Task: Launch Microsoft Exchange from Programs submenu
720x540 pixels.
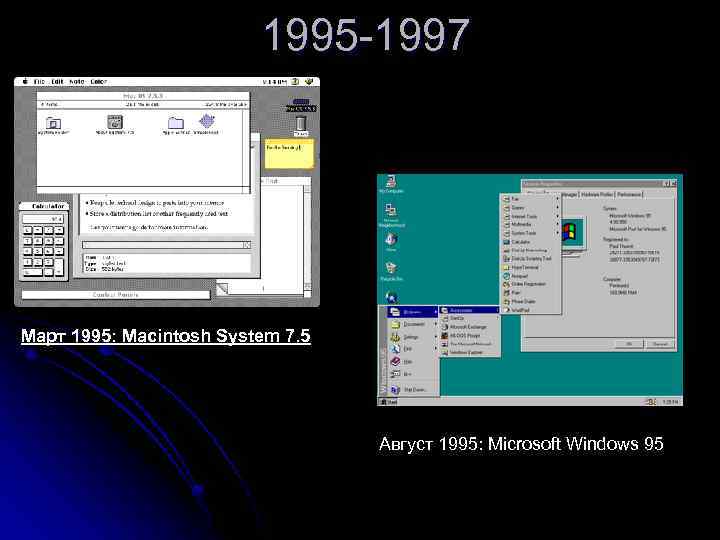Action: 470,327
